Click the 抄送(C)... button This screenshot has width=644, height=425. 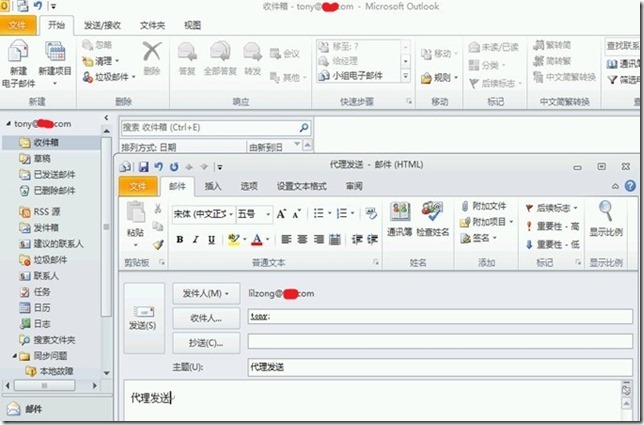(206, 342)
